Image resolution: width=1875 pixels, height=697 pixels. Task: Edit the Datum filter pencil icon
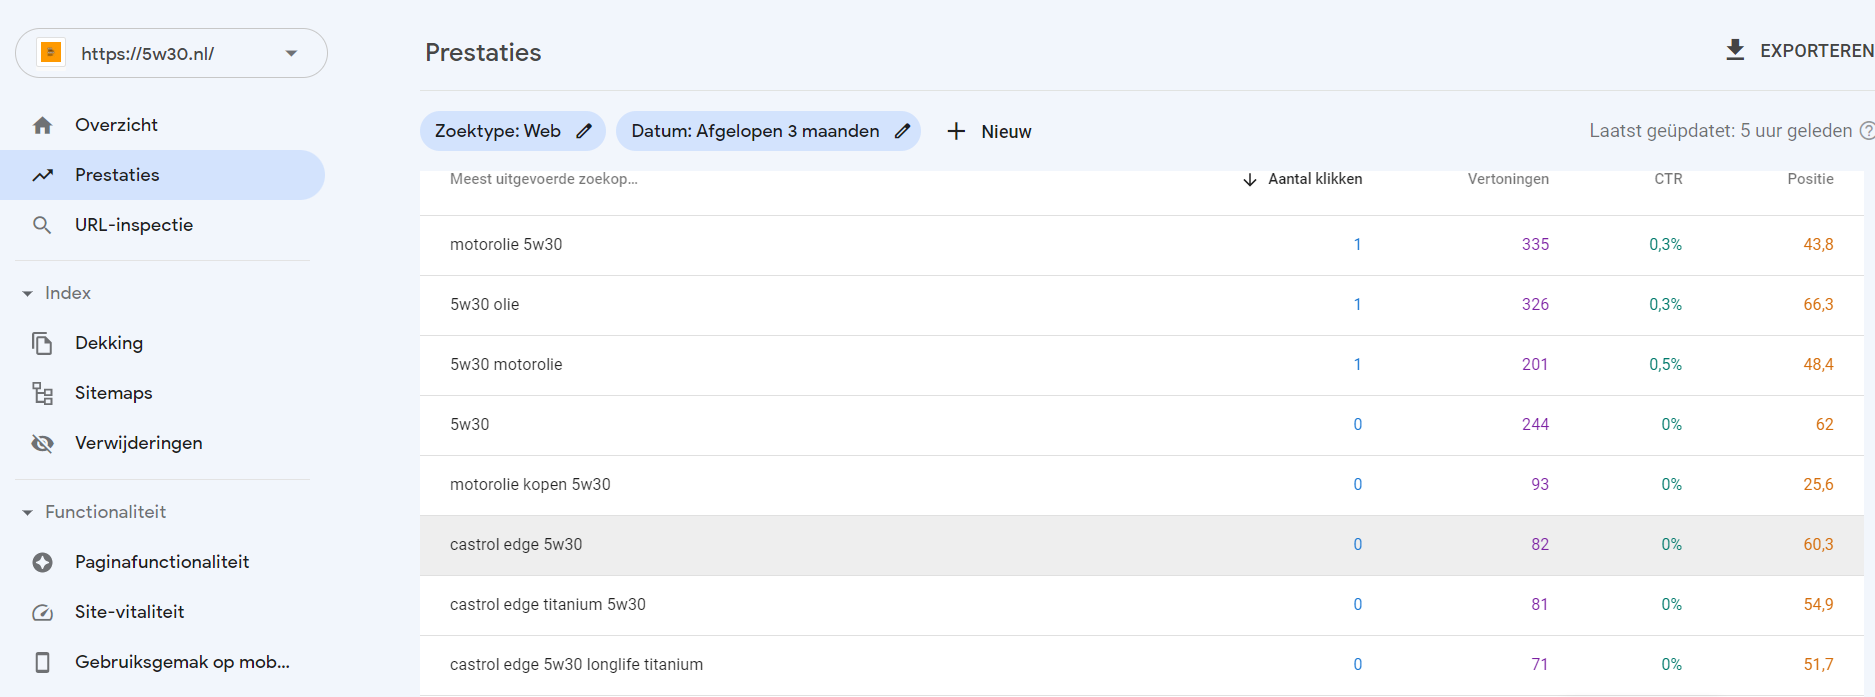[x=902, y=131]
